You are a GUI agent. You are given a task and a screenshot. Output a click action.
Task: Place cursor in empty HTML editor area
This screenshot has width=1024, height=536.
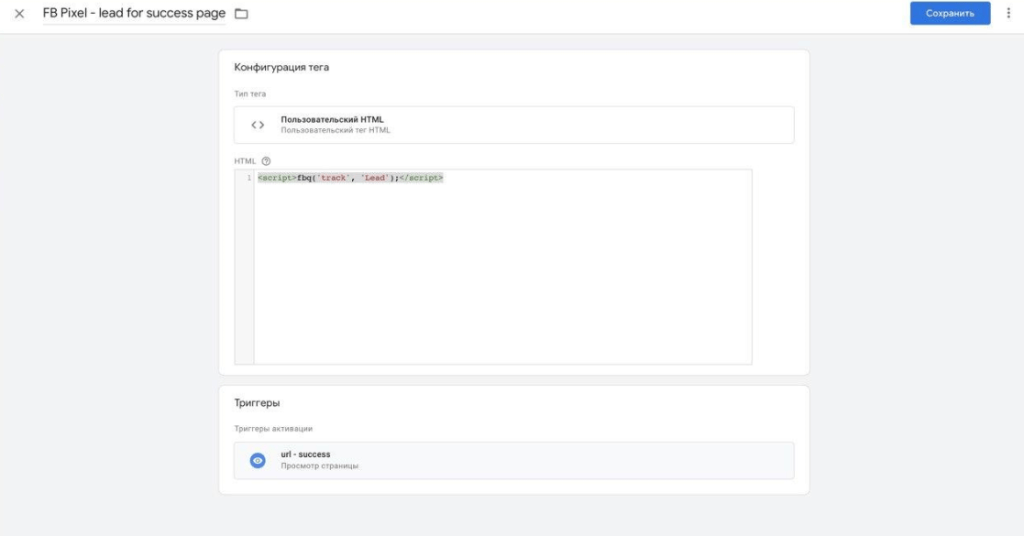pos(500,280)
